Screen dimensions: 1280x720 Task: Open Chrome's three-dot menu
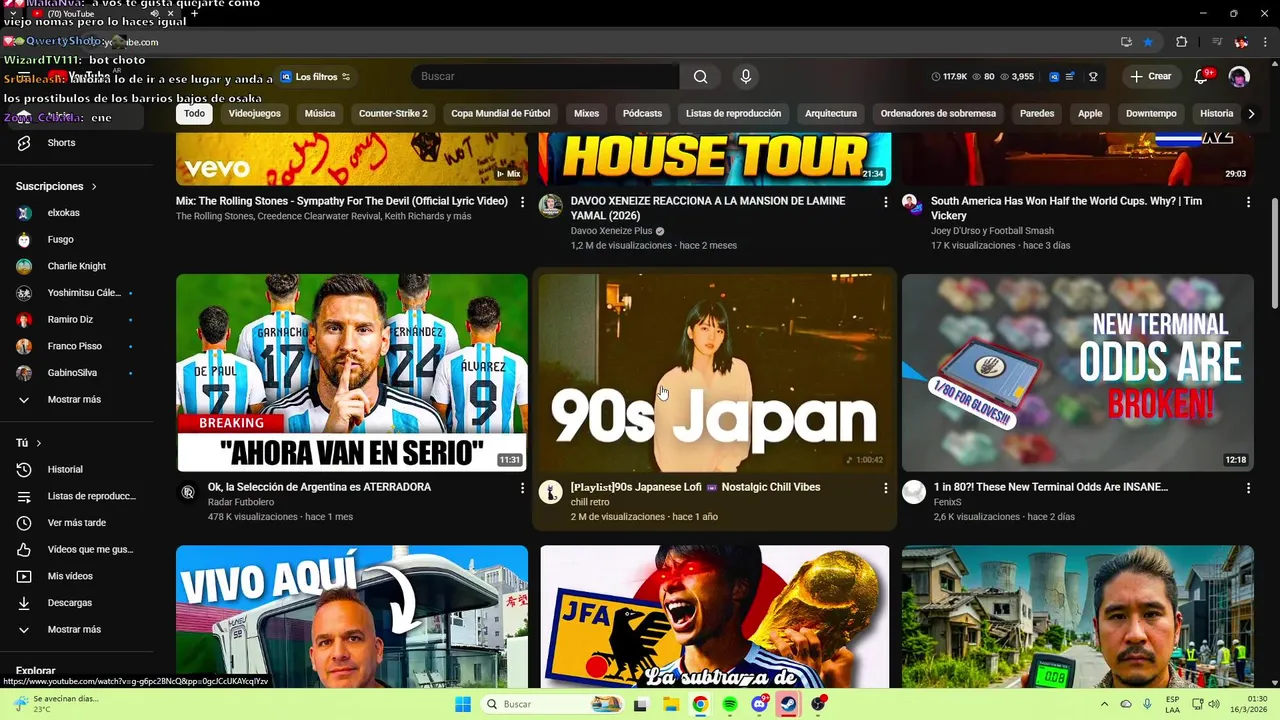click(x=1264, y=42)
